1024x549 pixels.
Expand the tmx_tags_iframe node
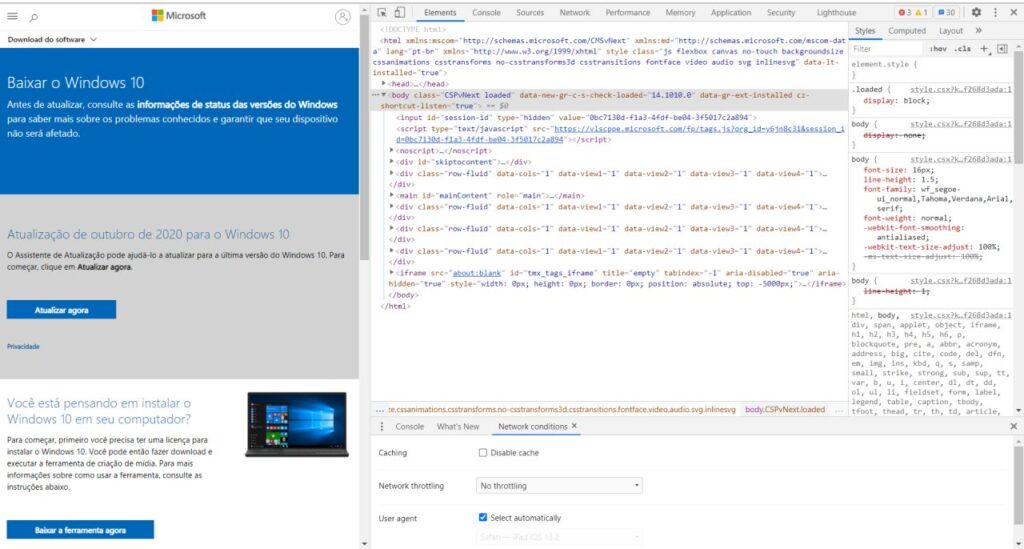(x=392, y=273)
